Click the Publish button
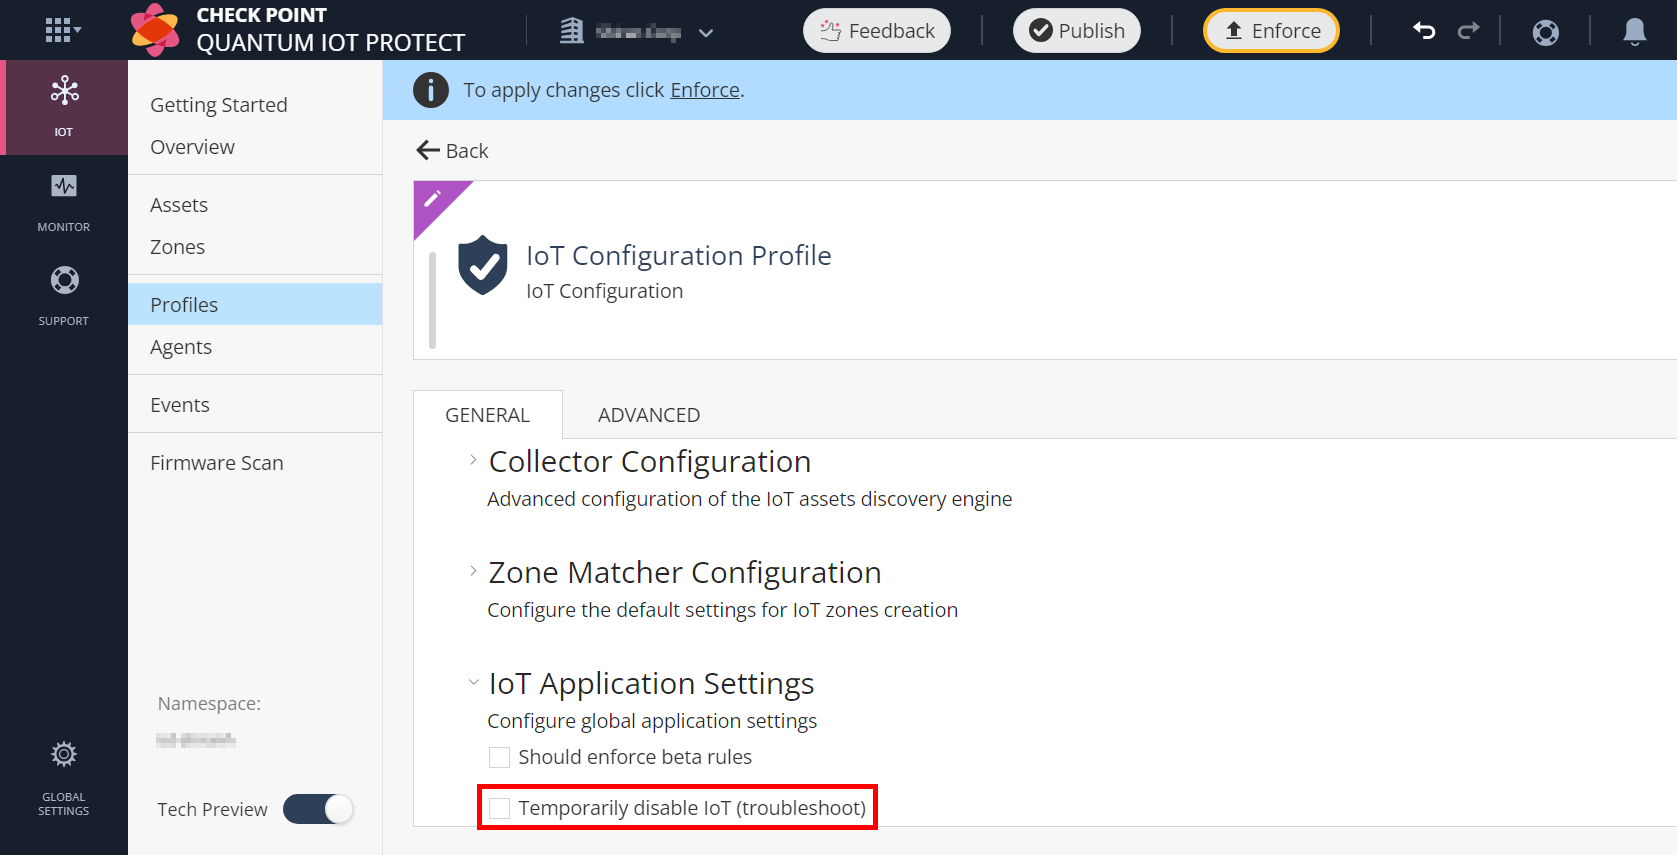This screenshot has width=1677, height=855. [1077, 31]
